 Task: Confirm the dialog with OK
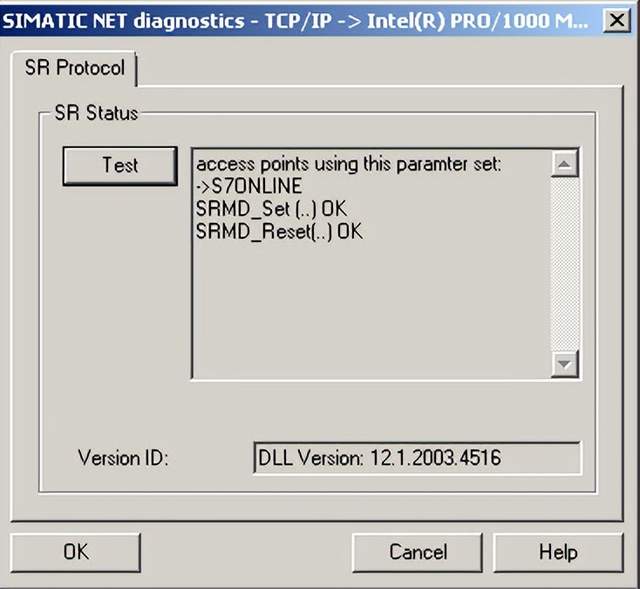click(x=76, y=552)
